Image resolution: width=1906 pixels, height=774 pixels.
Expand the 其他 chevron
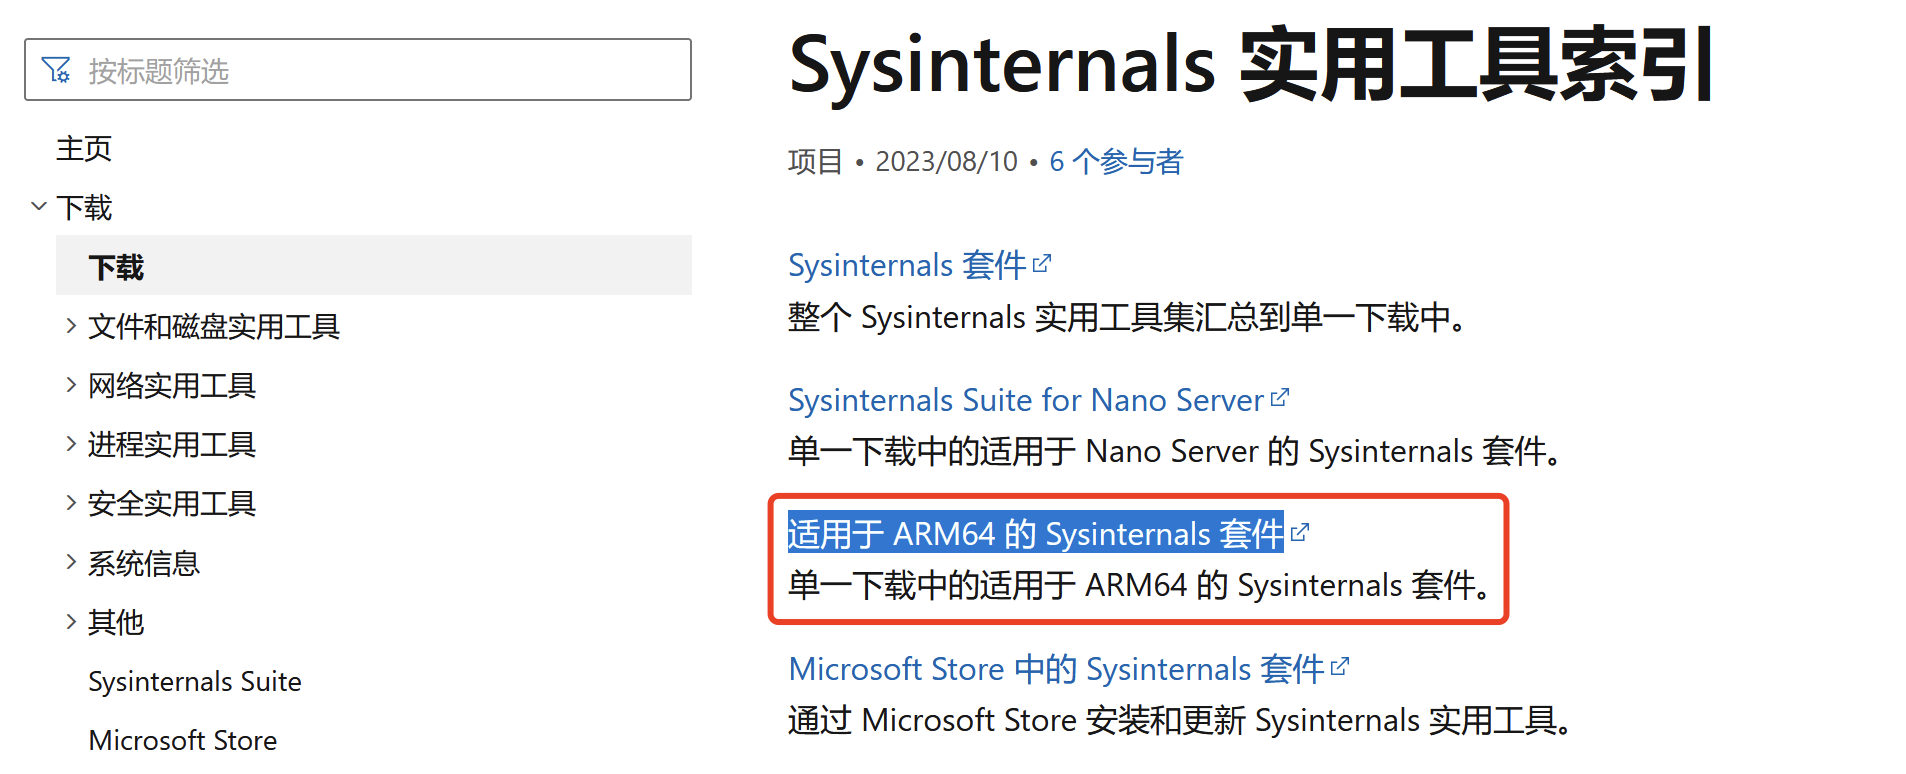coord(71,622)
